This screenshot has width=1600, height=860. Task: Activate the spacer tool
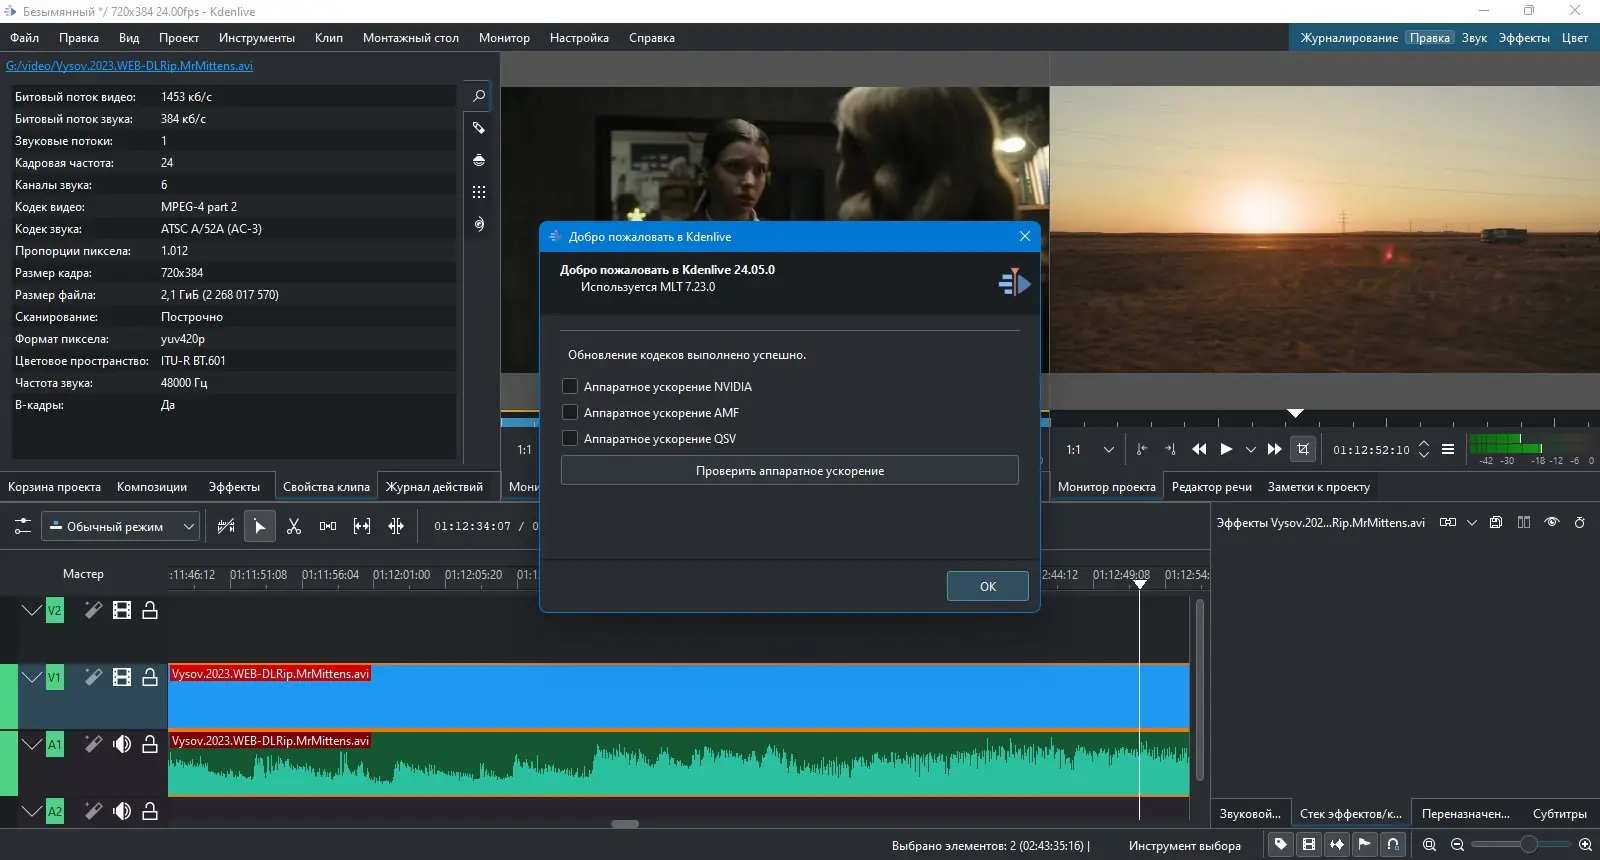328,526
